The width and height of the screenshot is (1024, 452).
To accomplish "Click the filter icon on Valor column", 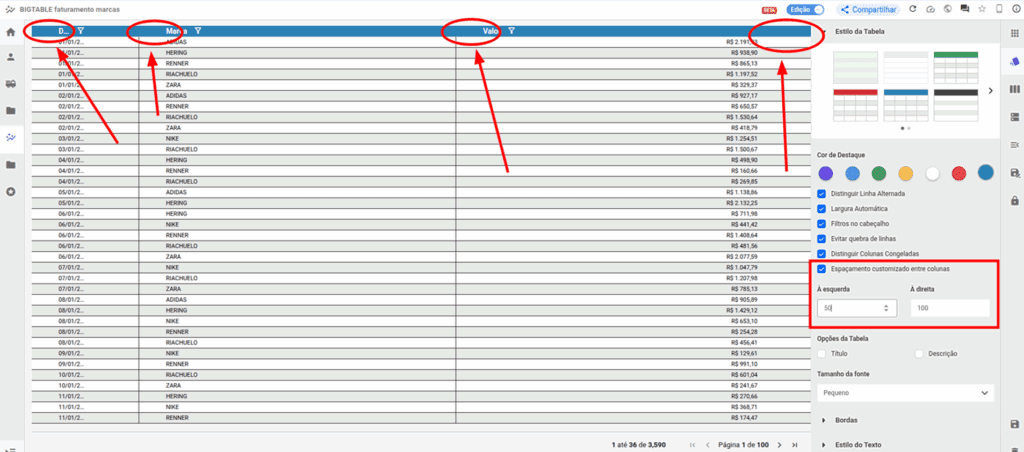I will coord(511,32).
